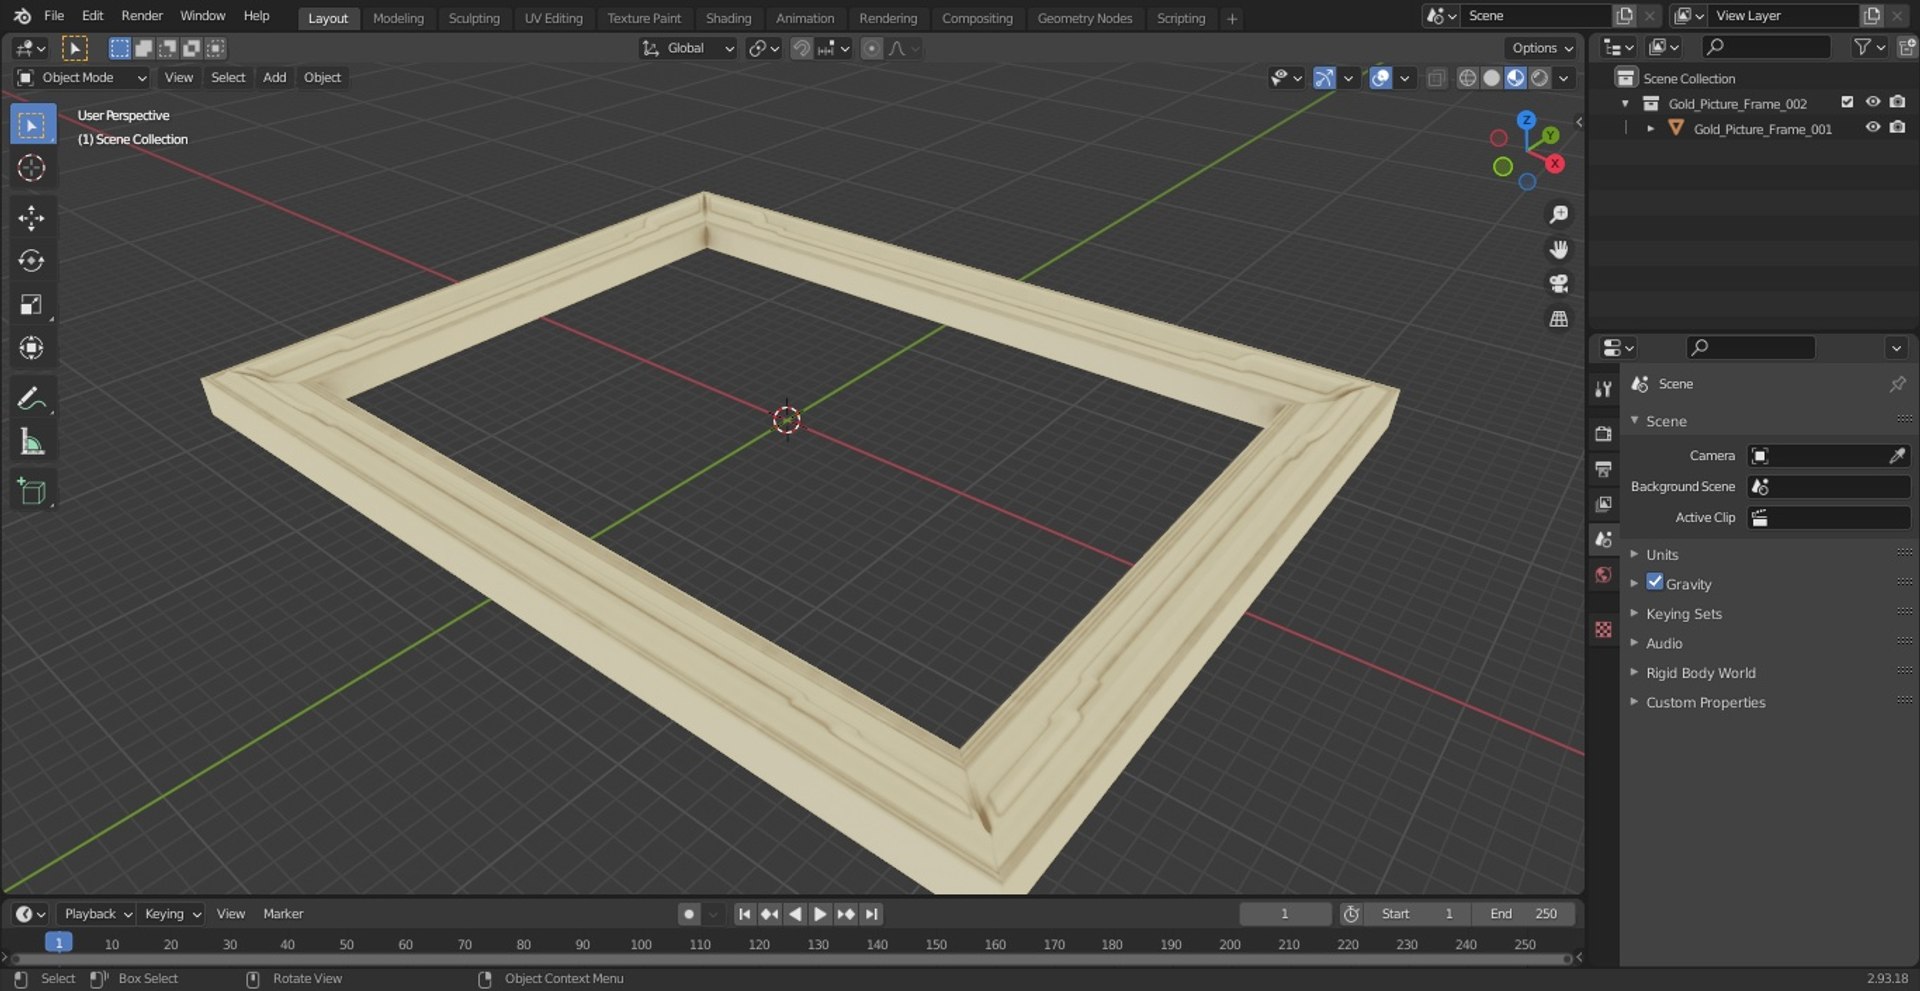This screenshot has height=991, width=1920.
Task: Click the current frame marker 1
Action: (x=59, y=943)
